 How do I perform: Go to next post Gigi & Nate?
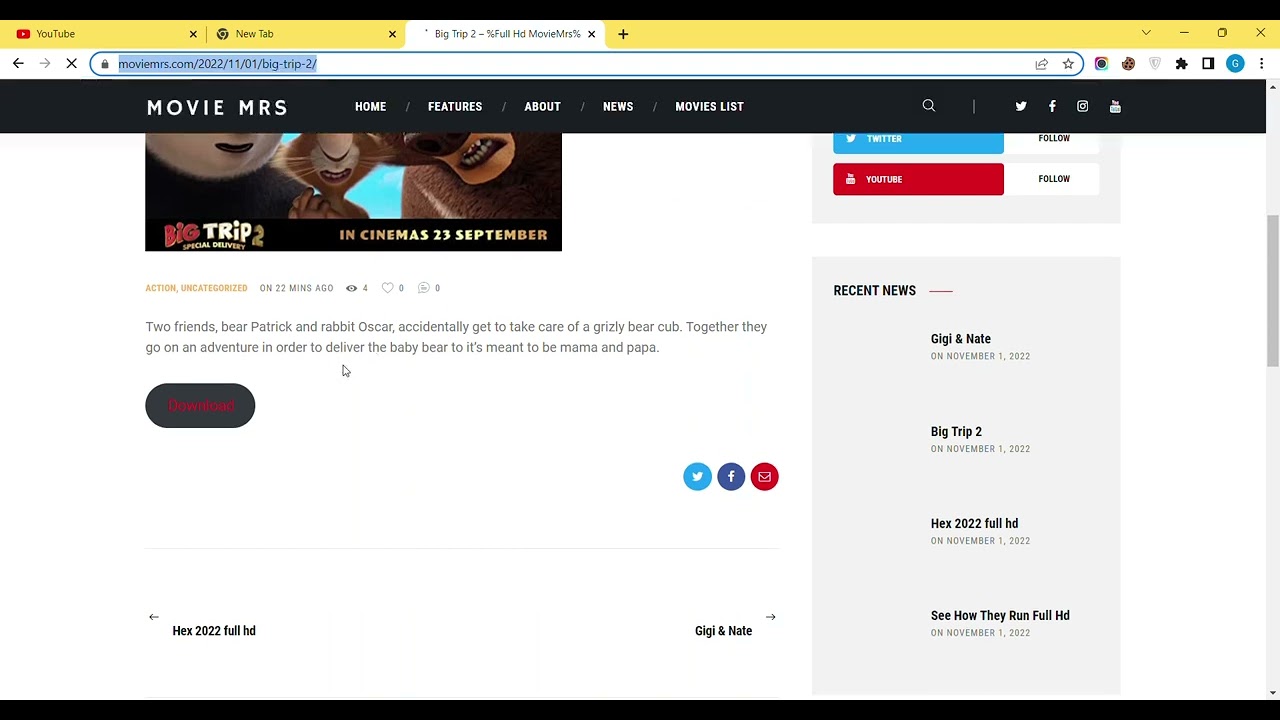click(x=723, y=631)
